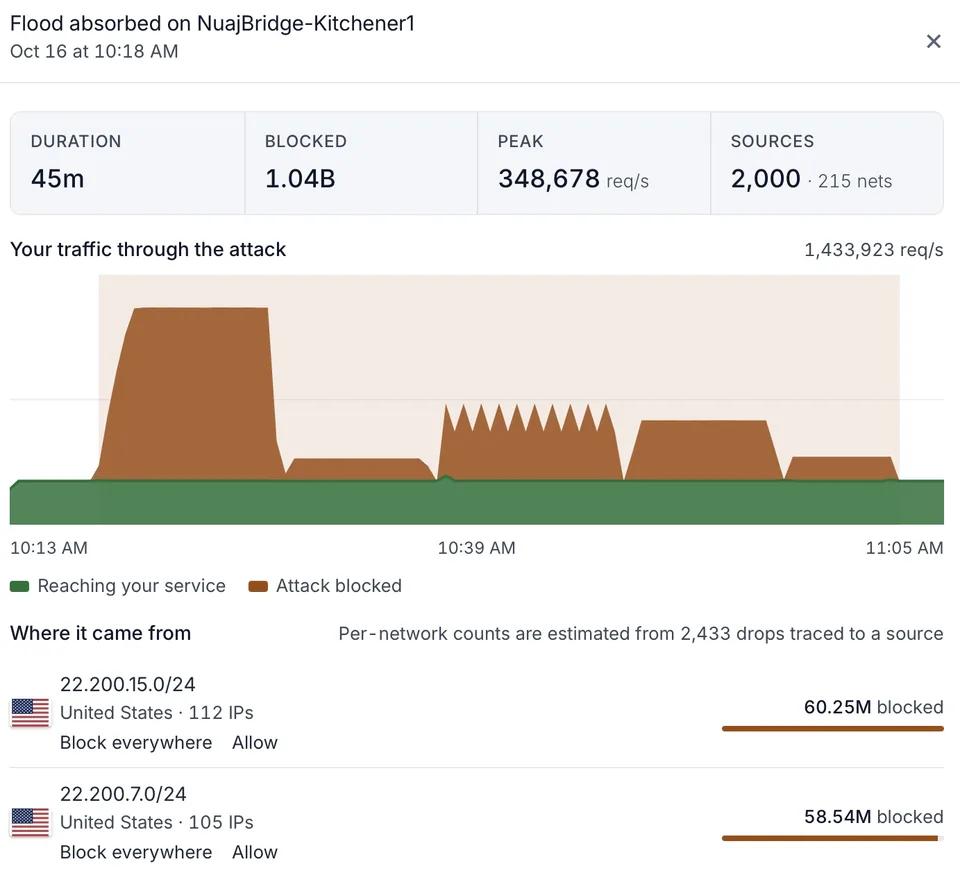Click the 'Oct 16 at 10:18 AM' timestamp
Screen dimensions: 960x873
click(94, 51)
